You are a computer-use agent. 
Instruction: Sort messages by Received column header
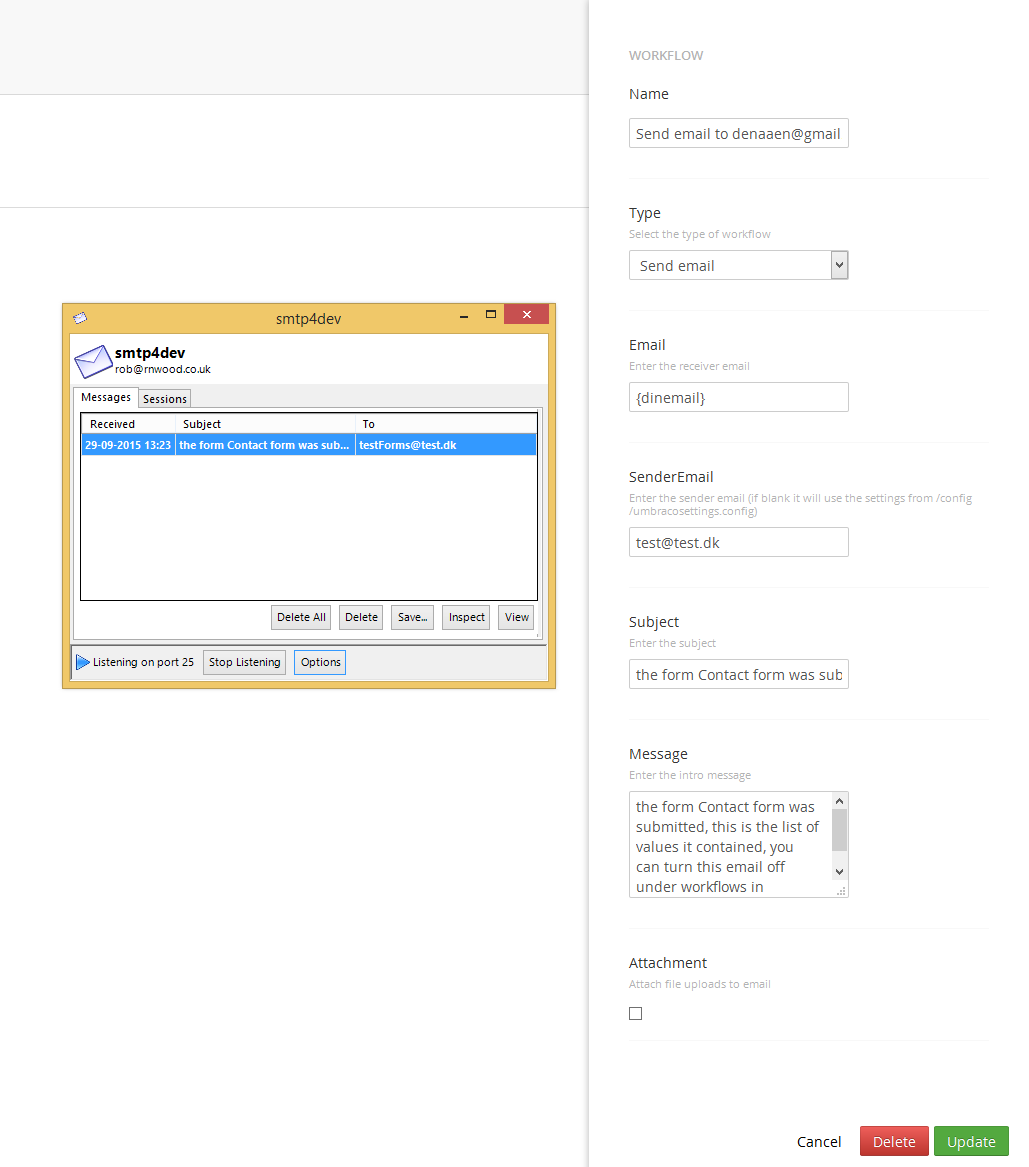pos(128,423)
